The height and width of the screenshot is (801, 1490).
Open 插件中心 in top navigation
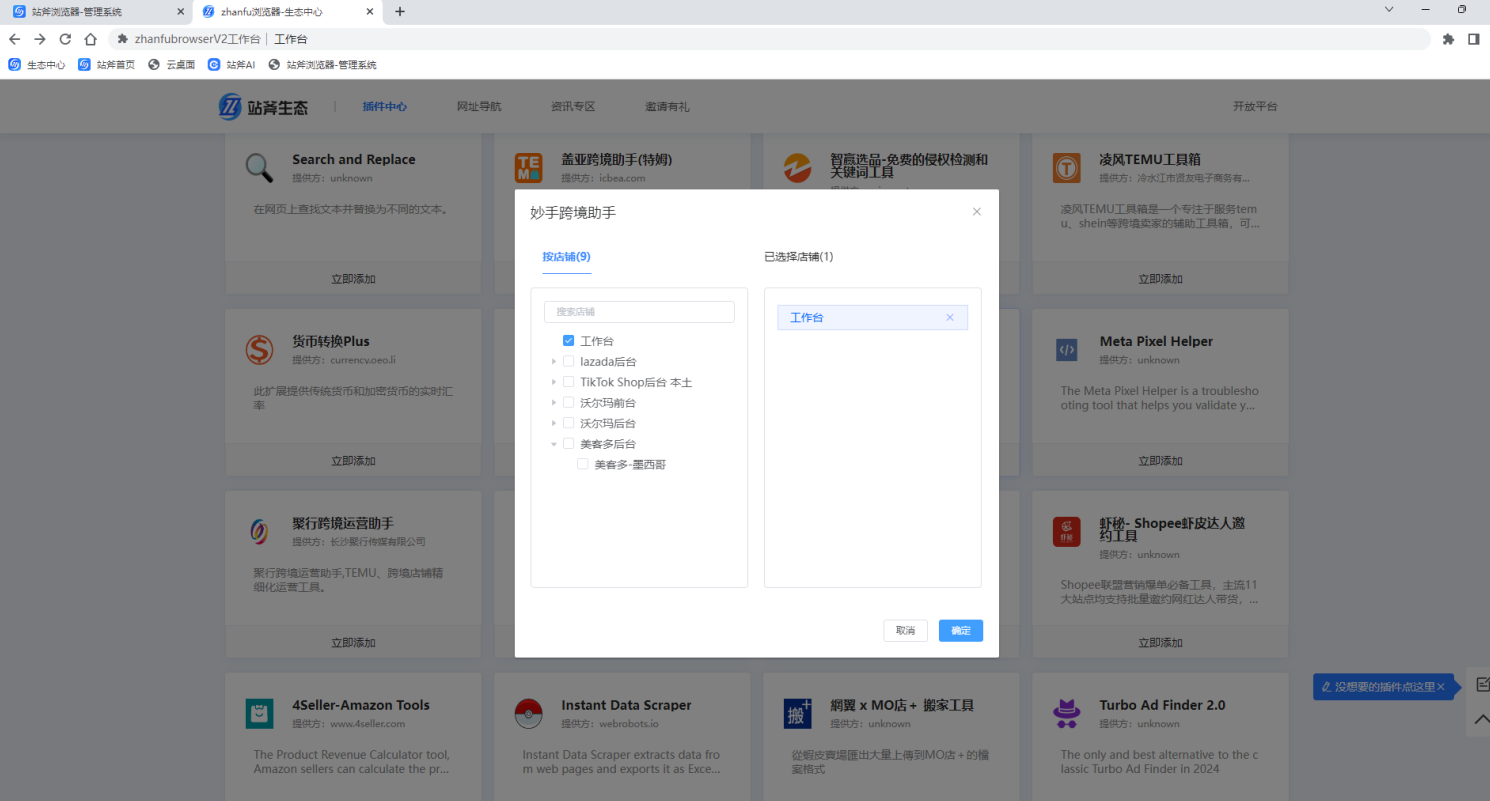click(385, 107)
